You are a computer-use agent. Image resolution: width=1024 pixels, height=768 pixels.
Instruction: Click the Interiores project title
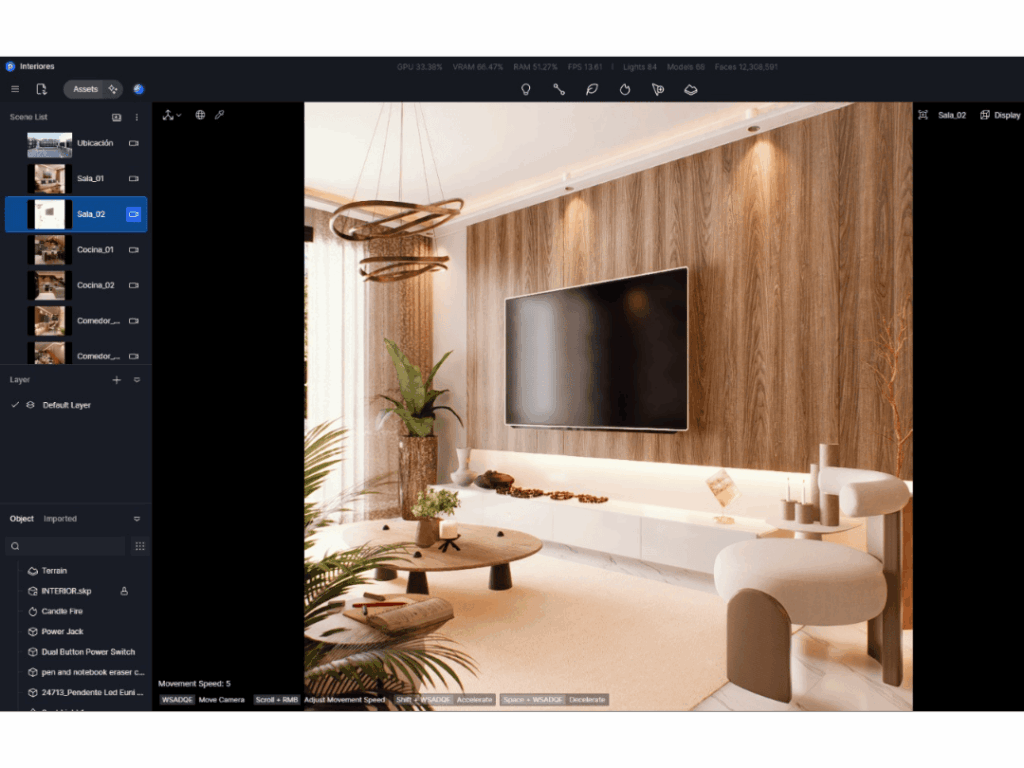(x=37, y=67)
